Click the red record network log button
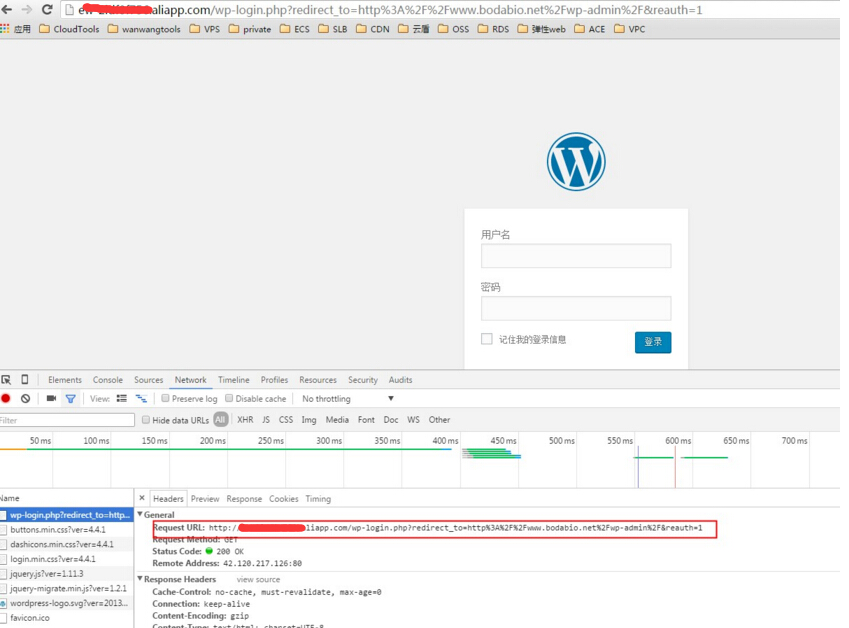Screen dimensions: 849x628 (x=6, y=398)
